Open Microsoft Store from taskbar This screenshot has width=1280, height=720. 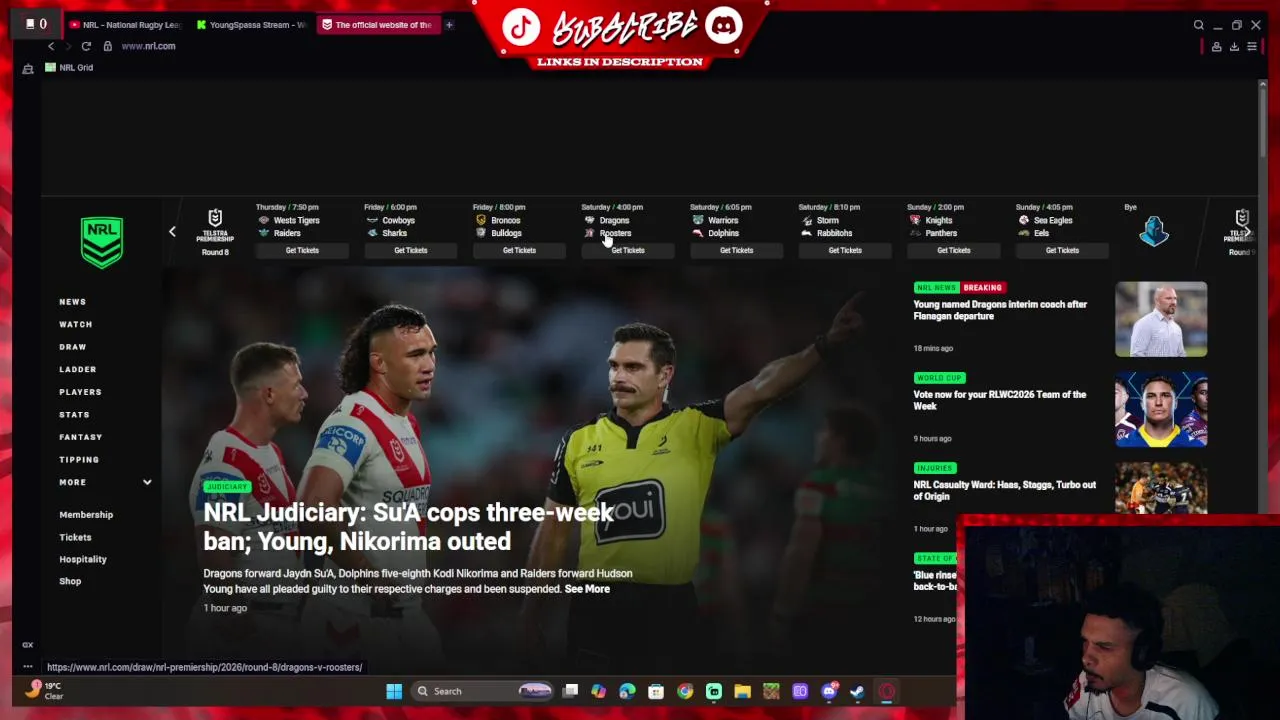[x=656, y=691]
